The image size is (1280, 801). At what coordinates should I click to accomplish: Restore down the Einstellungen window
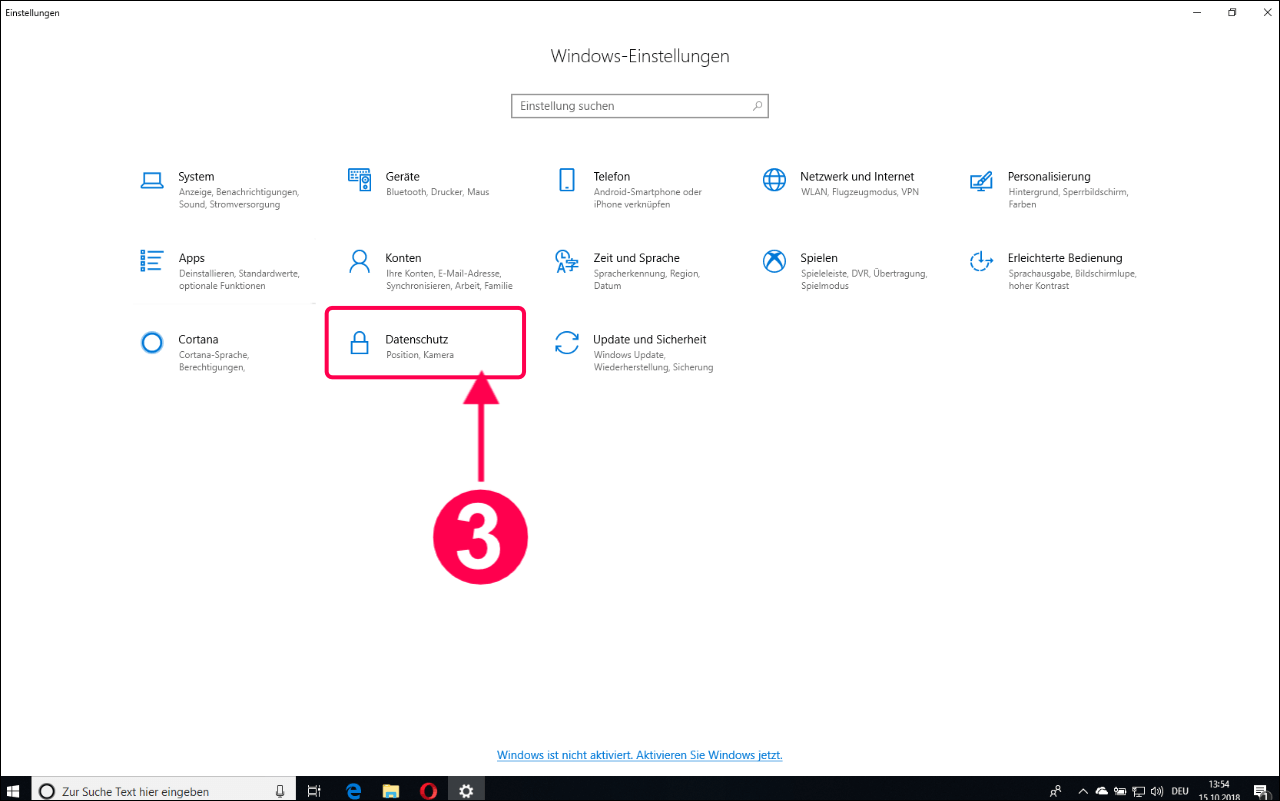[x=1232, y=12]
